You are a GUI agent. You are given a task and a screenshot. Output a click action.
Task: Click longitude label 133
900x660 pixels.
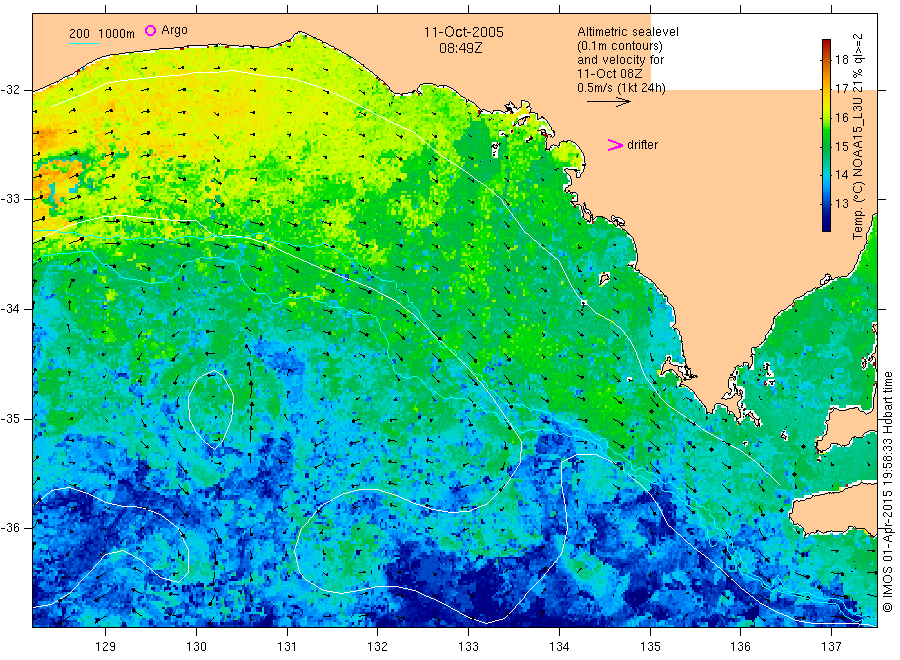tap(468, 646)
